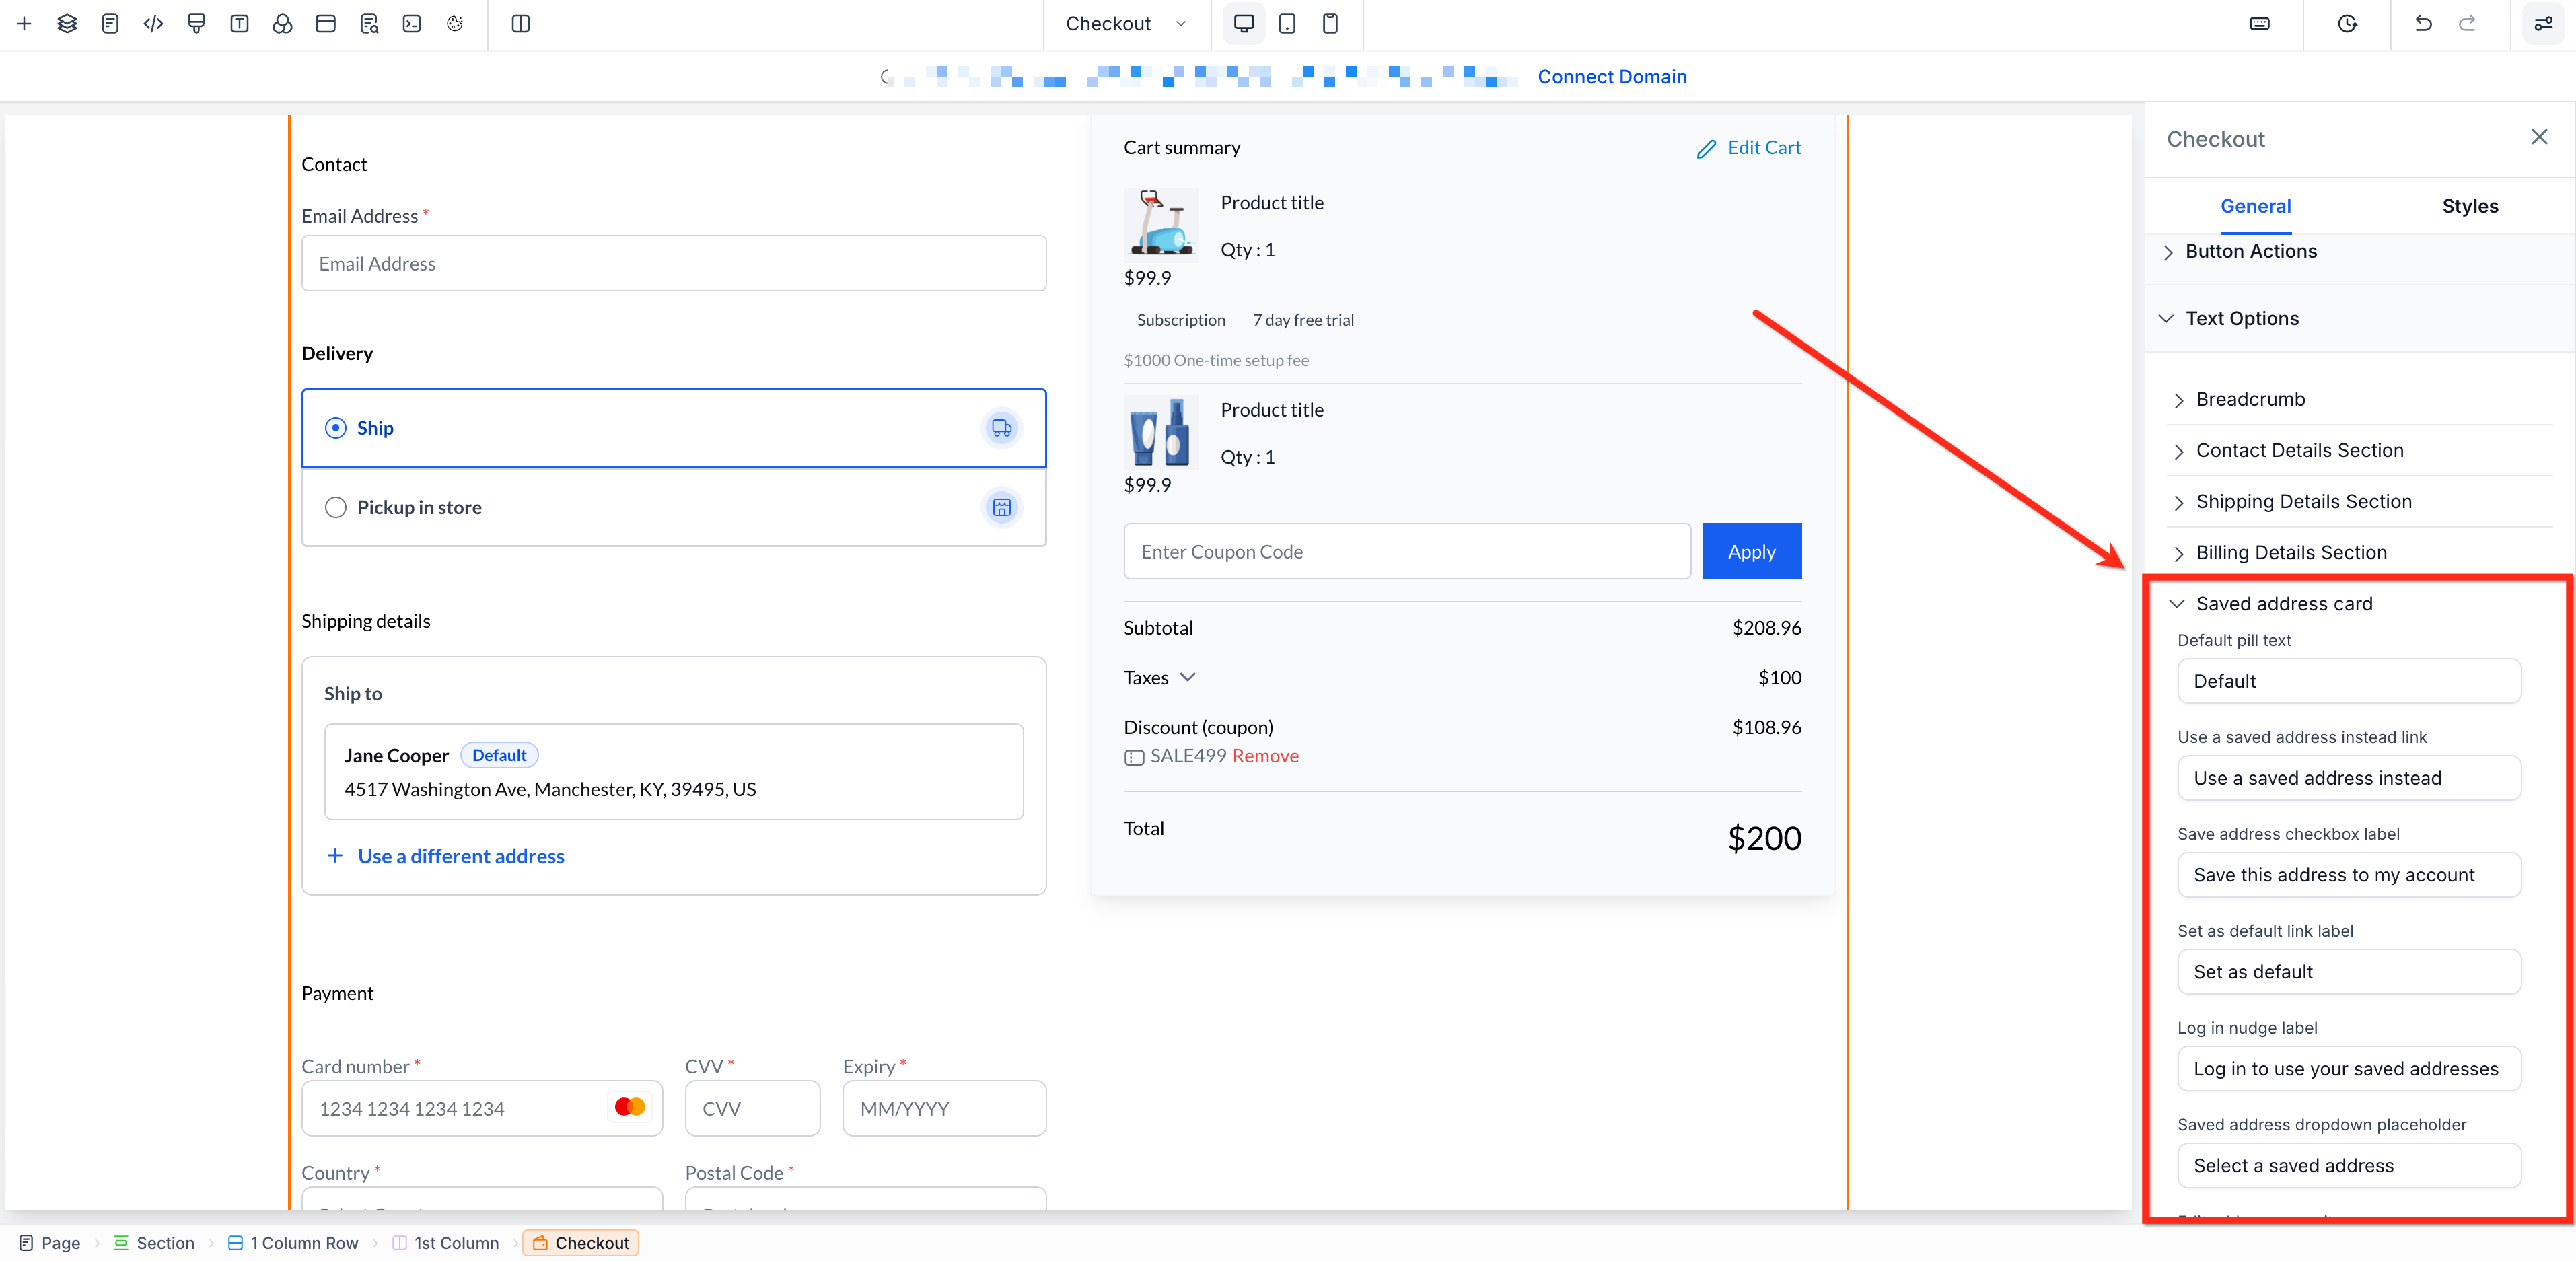
Task: Close the Checkout settings panel
Action: point(2539,137)
